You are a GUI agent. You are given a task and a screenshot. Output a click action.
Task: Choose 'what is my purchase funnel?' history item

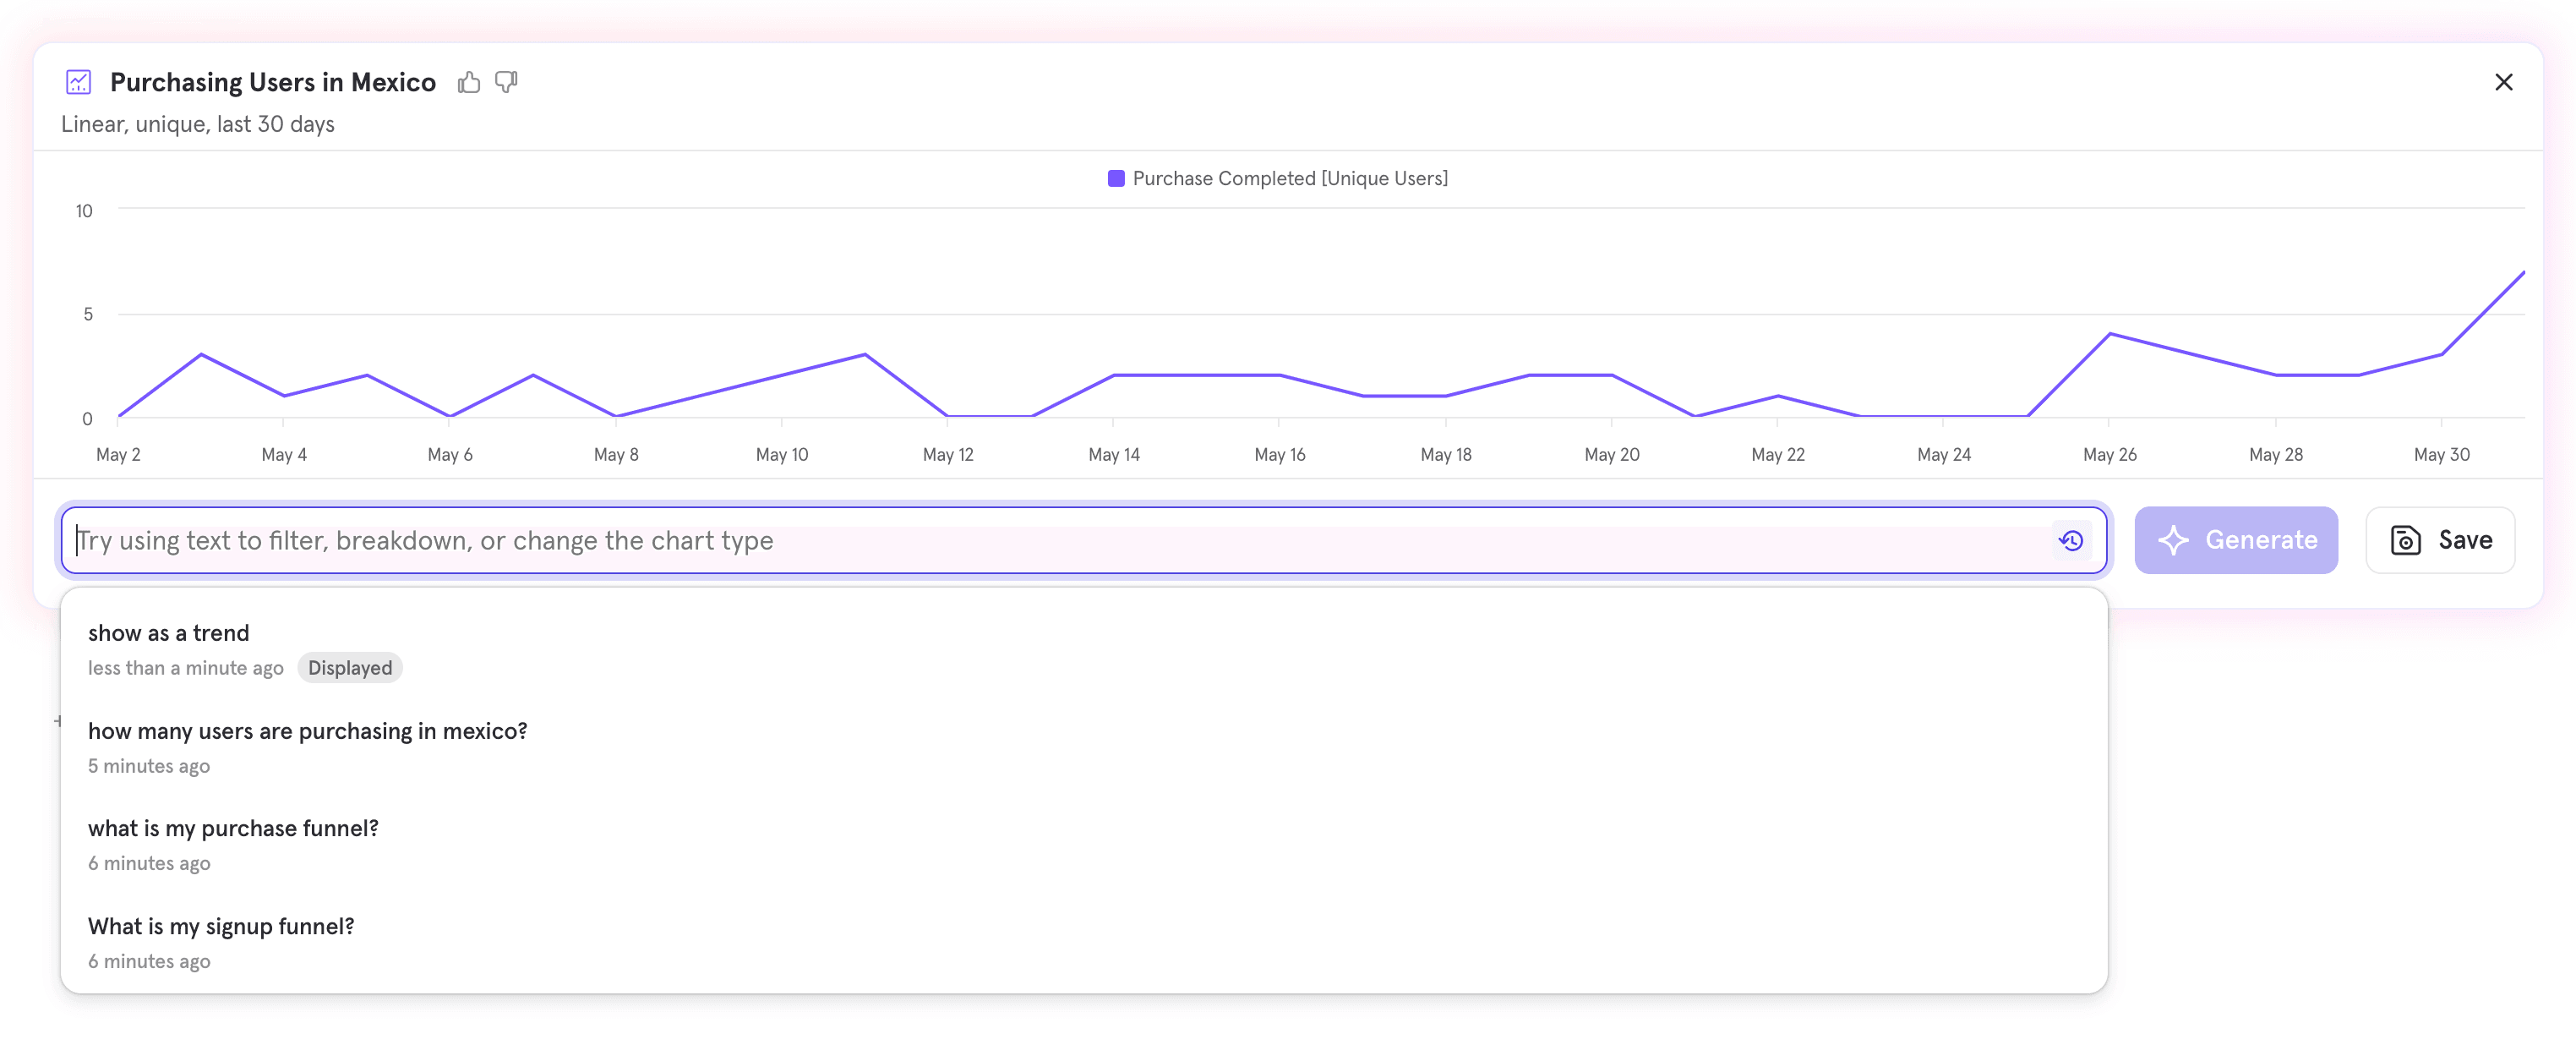pyautogui.click(x=233, y=828)
